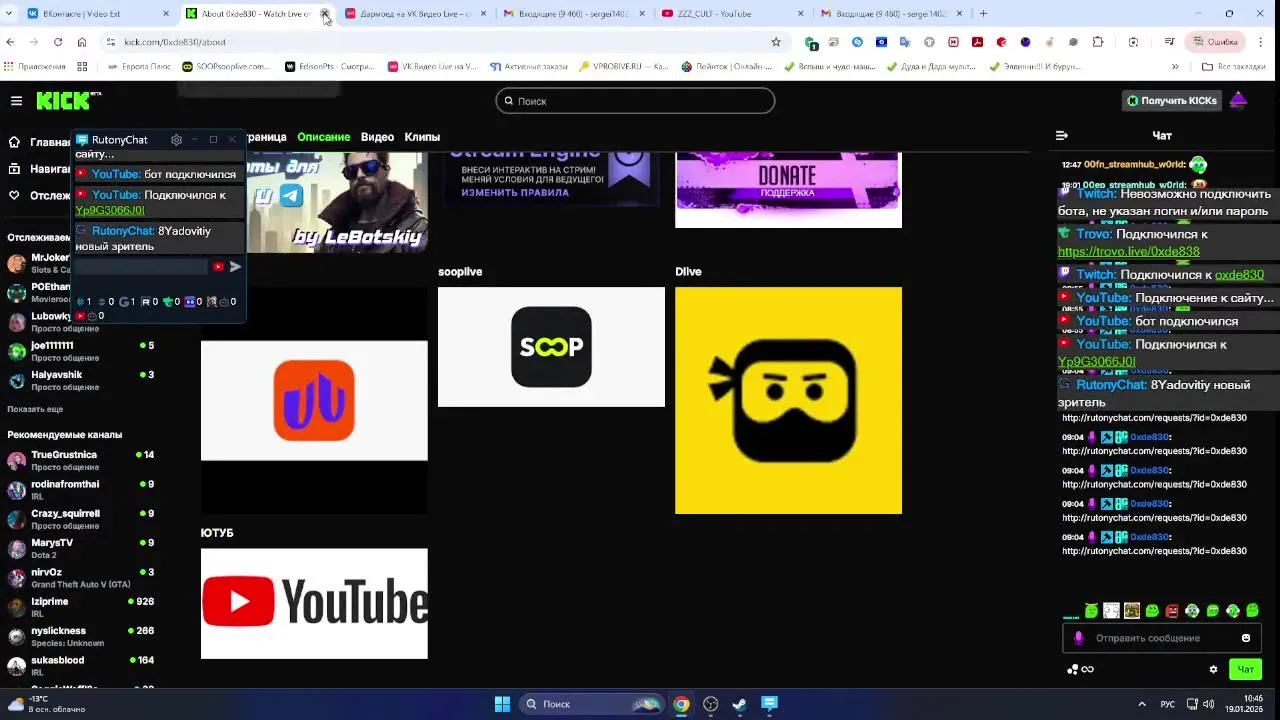Viewport: 1280px width, 720px height.
Task: Open Chrome three-dot menu
Action: (1262, 42)
